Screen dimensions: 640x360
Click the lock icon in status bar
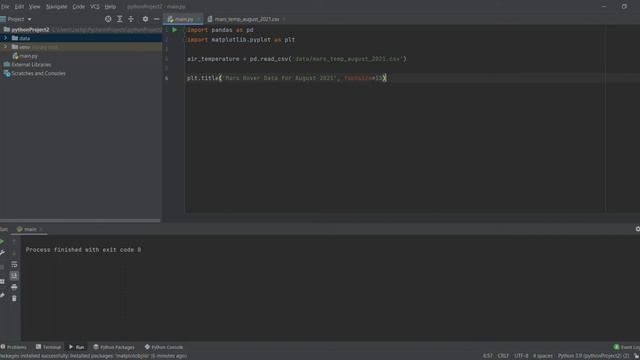636,356
